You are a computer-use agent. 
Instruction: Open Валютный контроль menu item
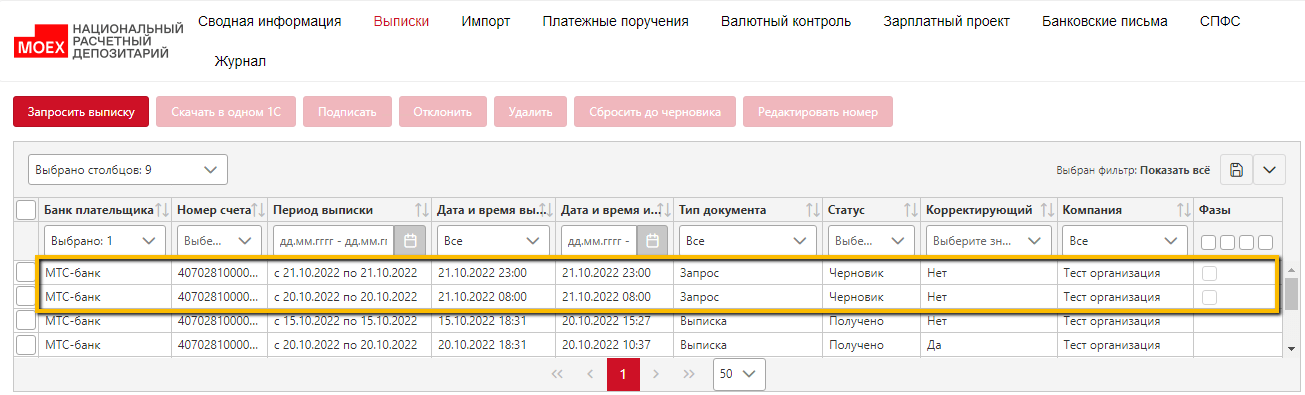point(786,21)
